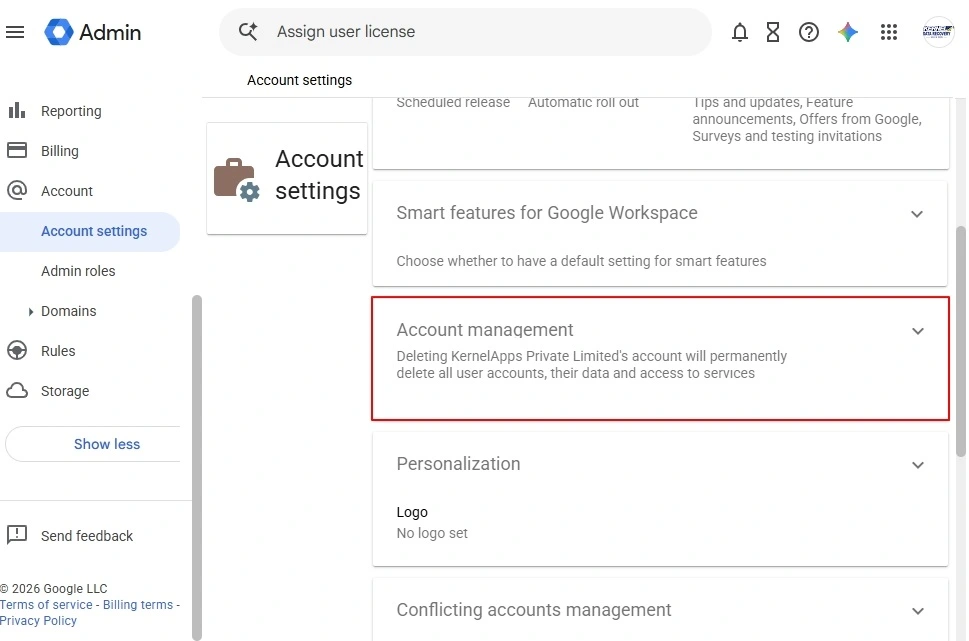
Task: Click the Account management heading
Action: pyautogui.click(x=484, y=330)
